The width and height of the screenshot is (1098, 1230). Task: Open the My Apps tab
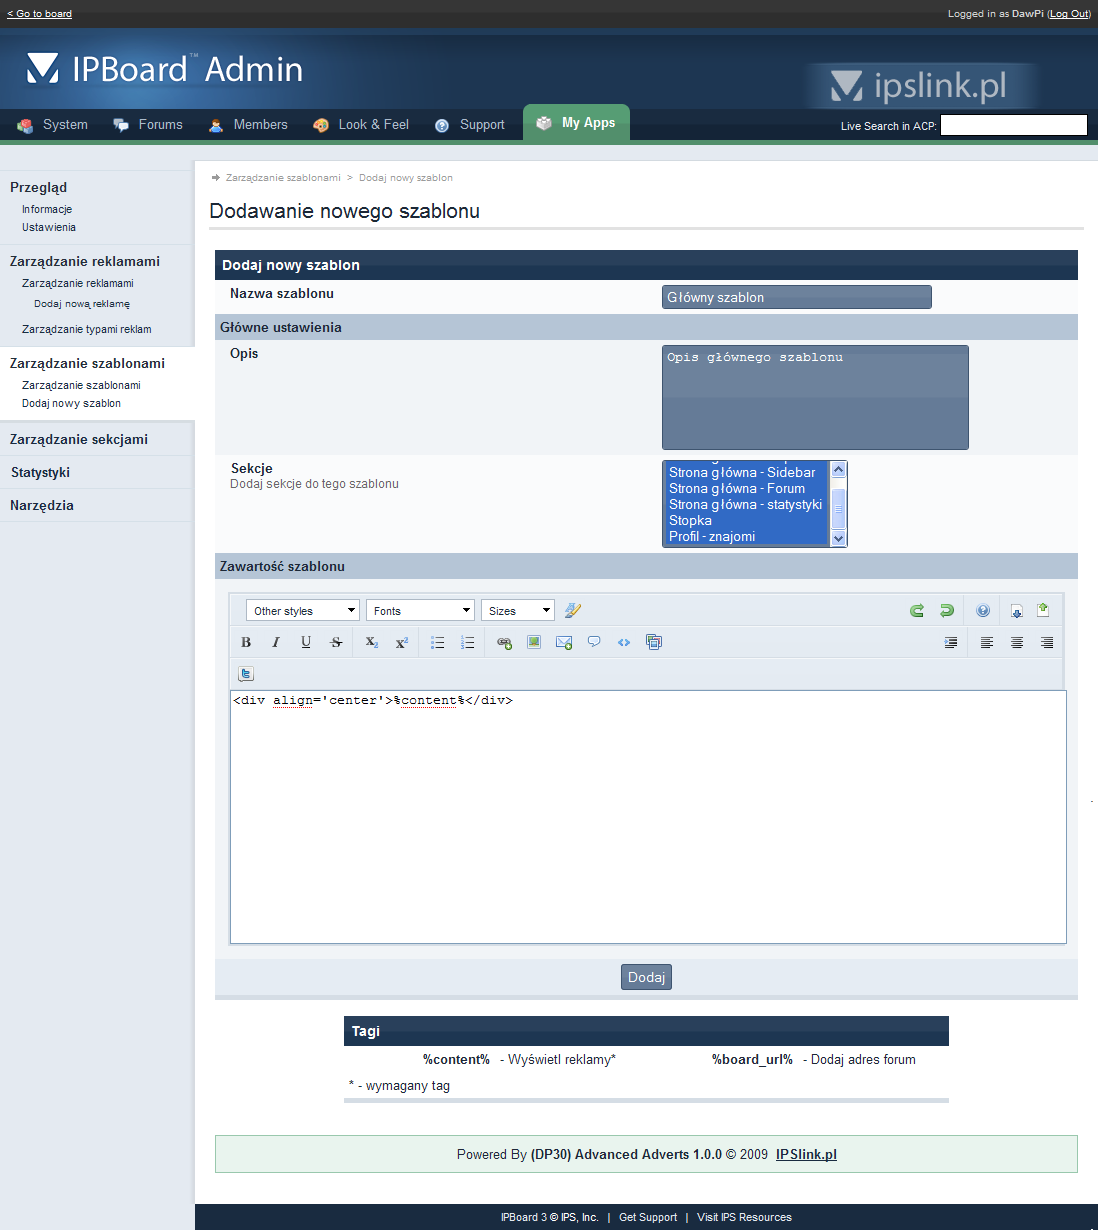576,123
